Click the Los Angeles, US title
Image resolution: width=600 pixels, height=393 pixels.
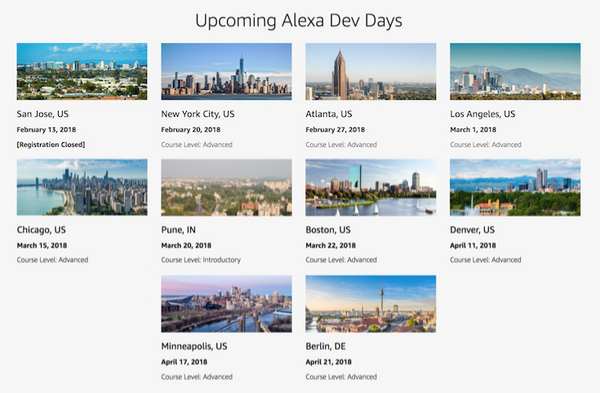[x=483, y=114]
